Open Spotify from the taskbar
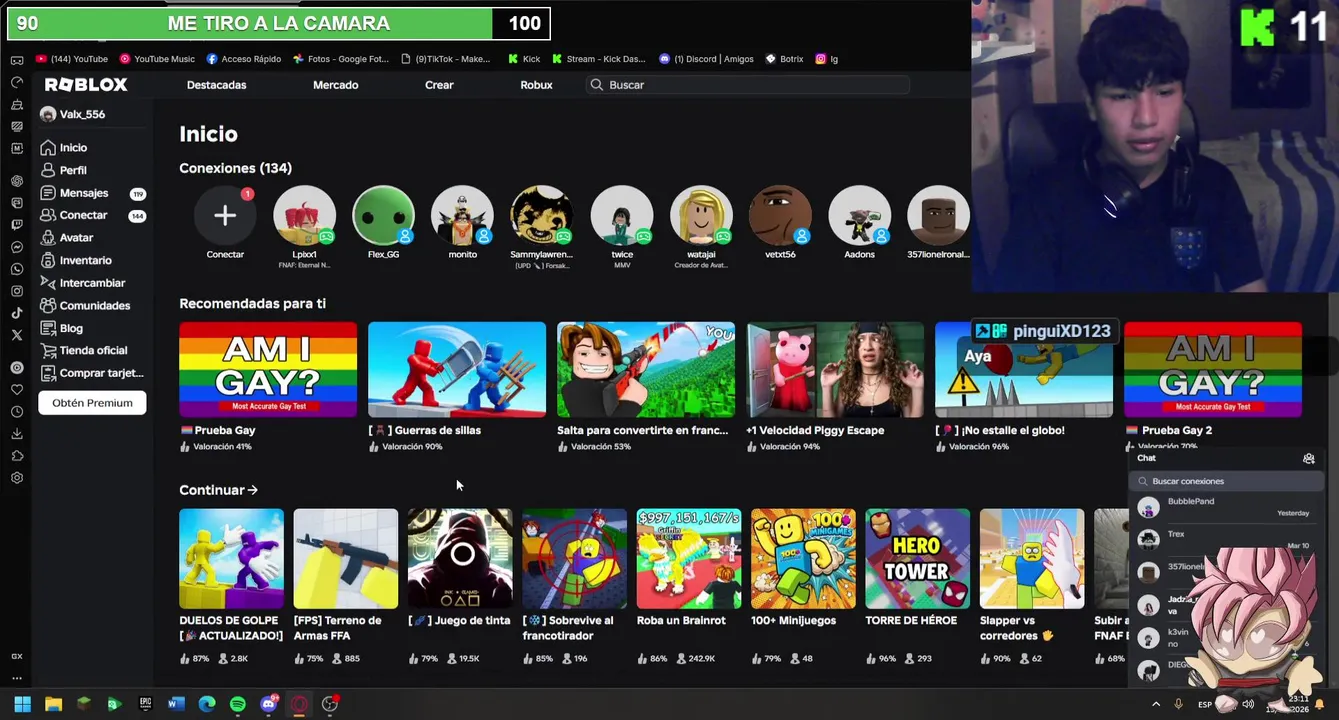The height and width of the screenshot is (720, 1339). 237,704
